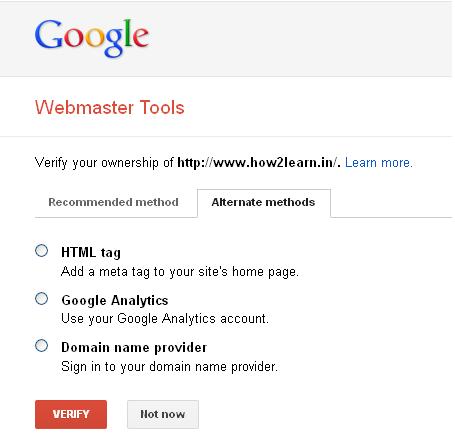Click the Google logo
This screenshot has width=455, height=438.
(92, 38)
